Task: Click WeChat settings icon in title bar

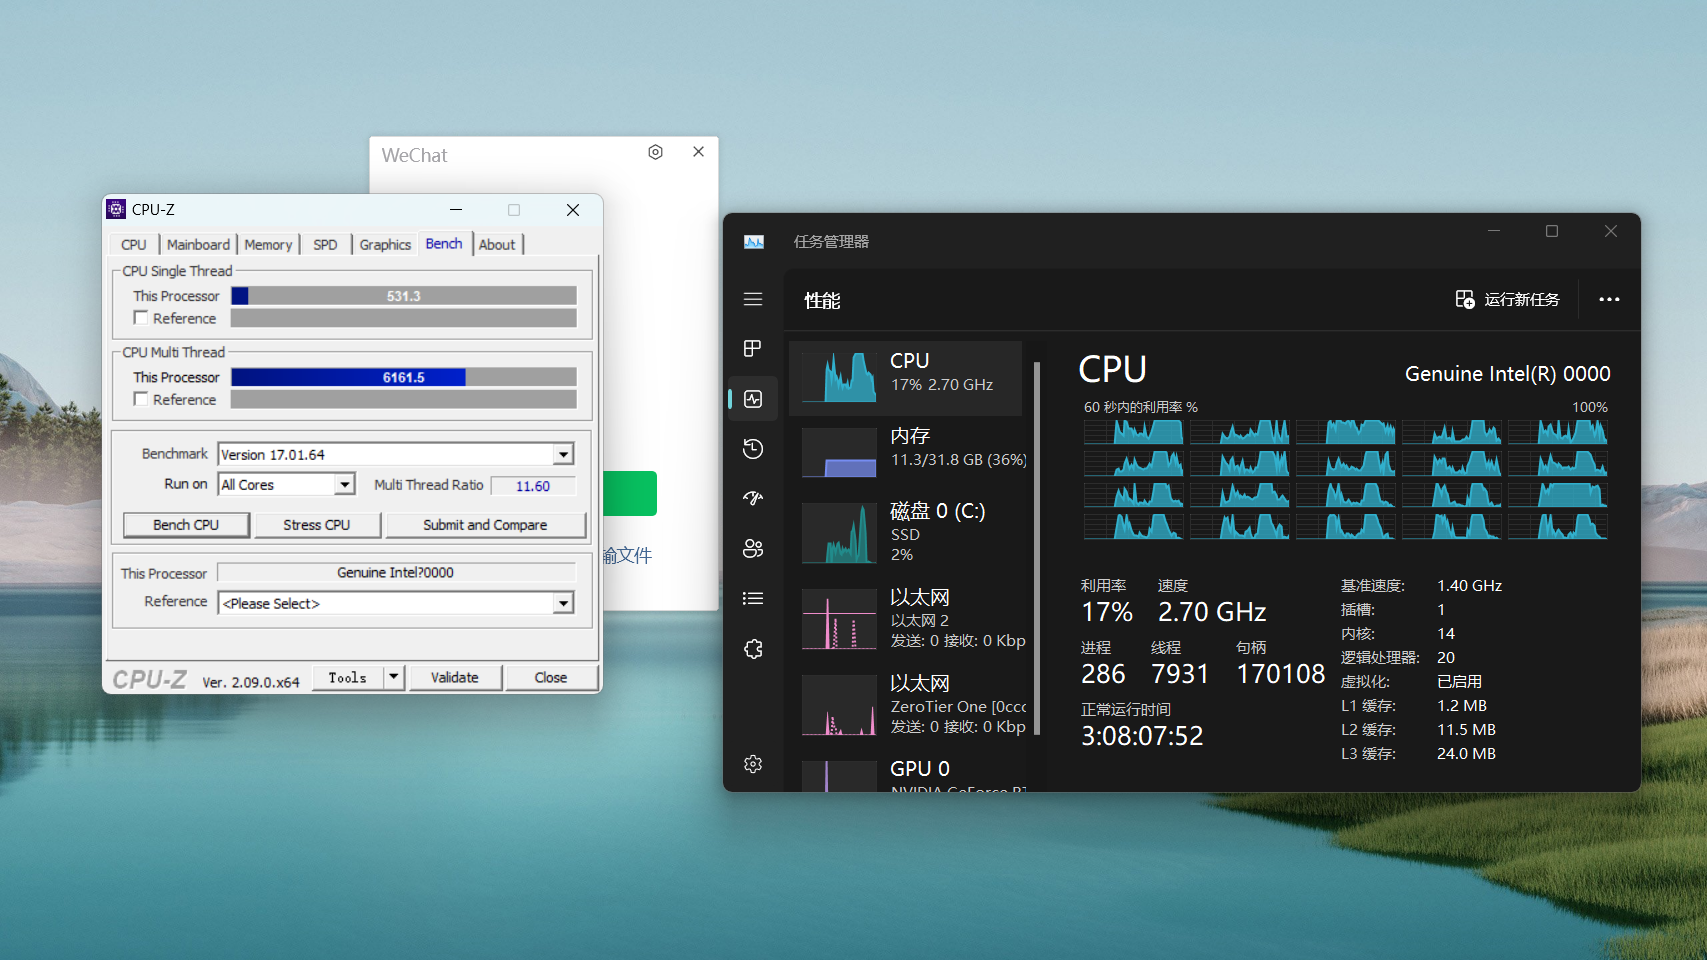Action: pyautogui.click(x=655, y=152)
